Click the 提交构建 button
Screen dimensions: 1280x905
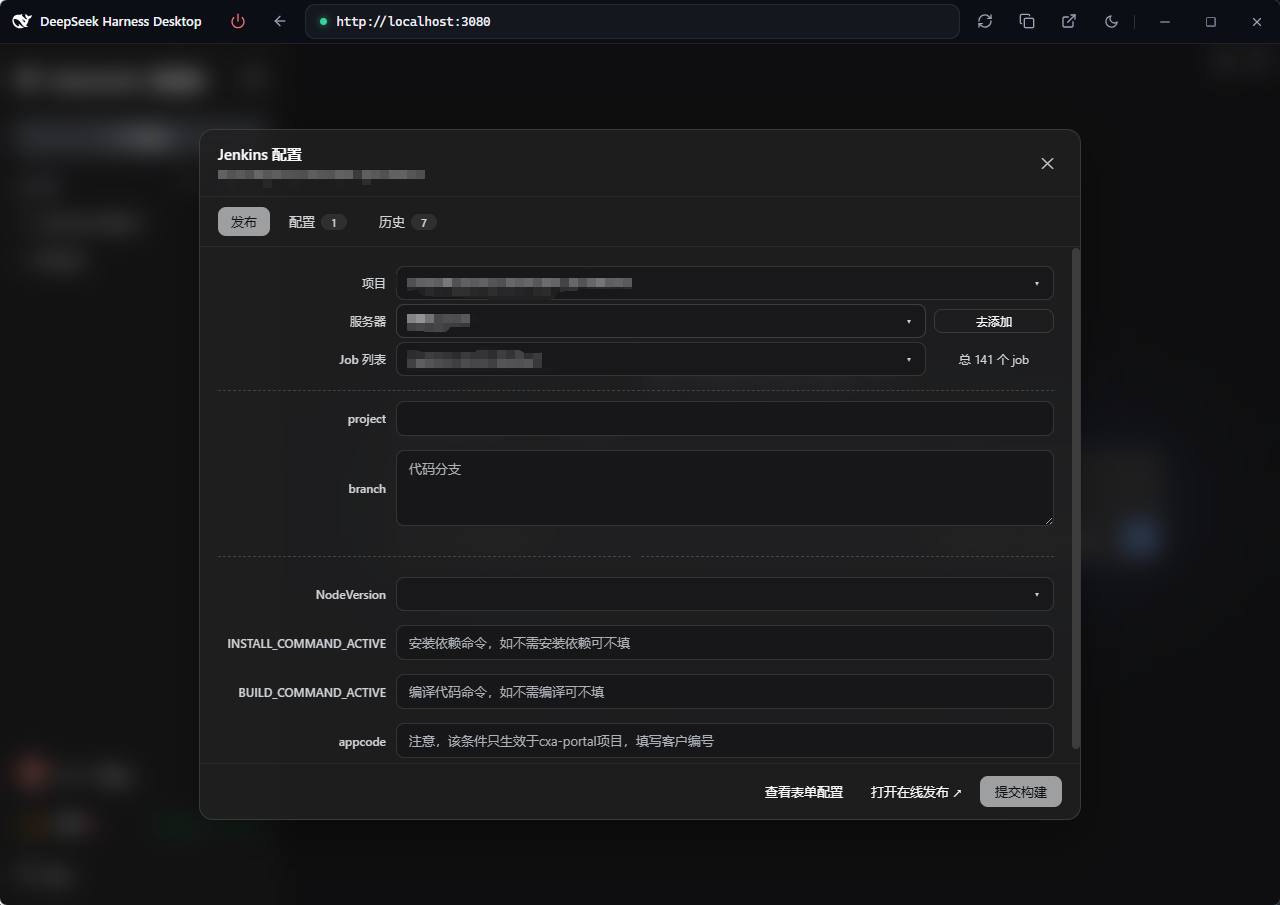point(1021,792)
